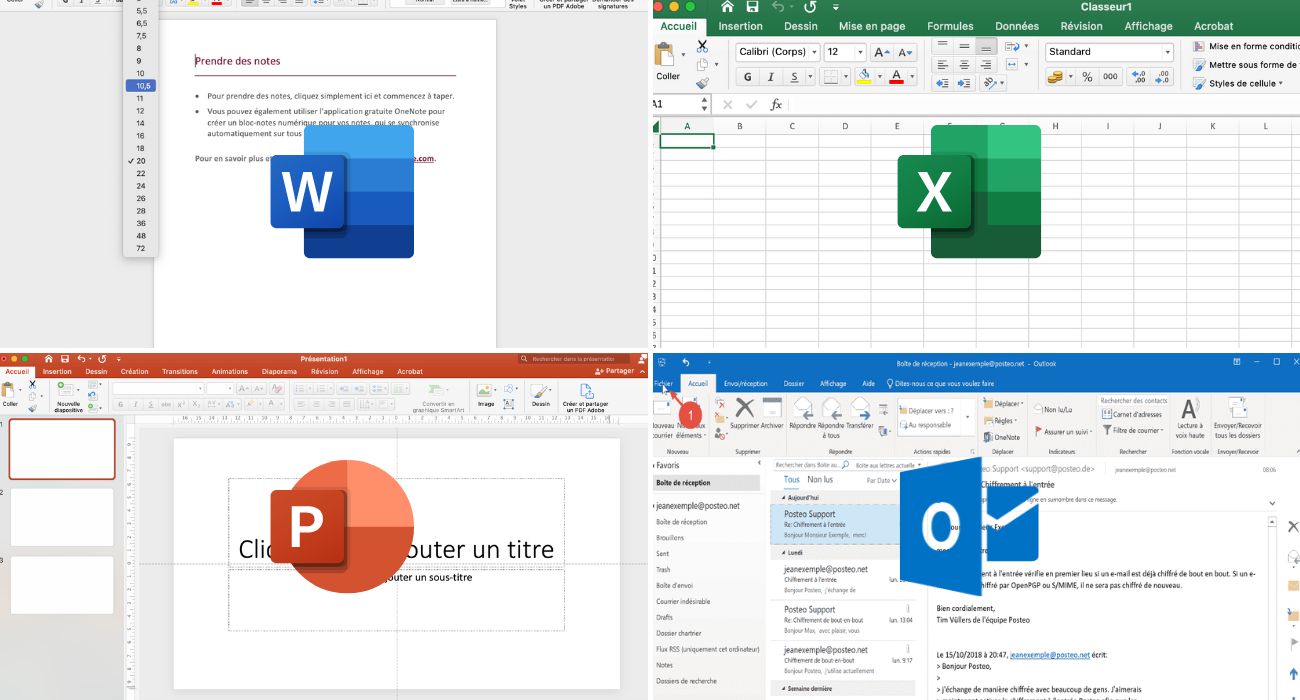Click the Partager button in PowerPoint
This screenshot has width=1300, height=700.
(614, 371)
